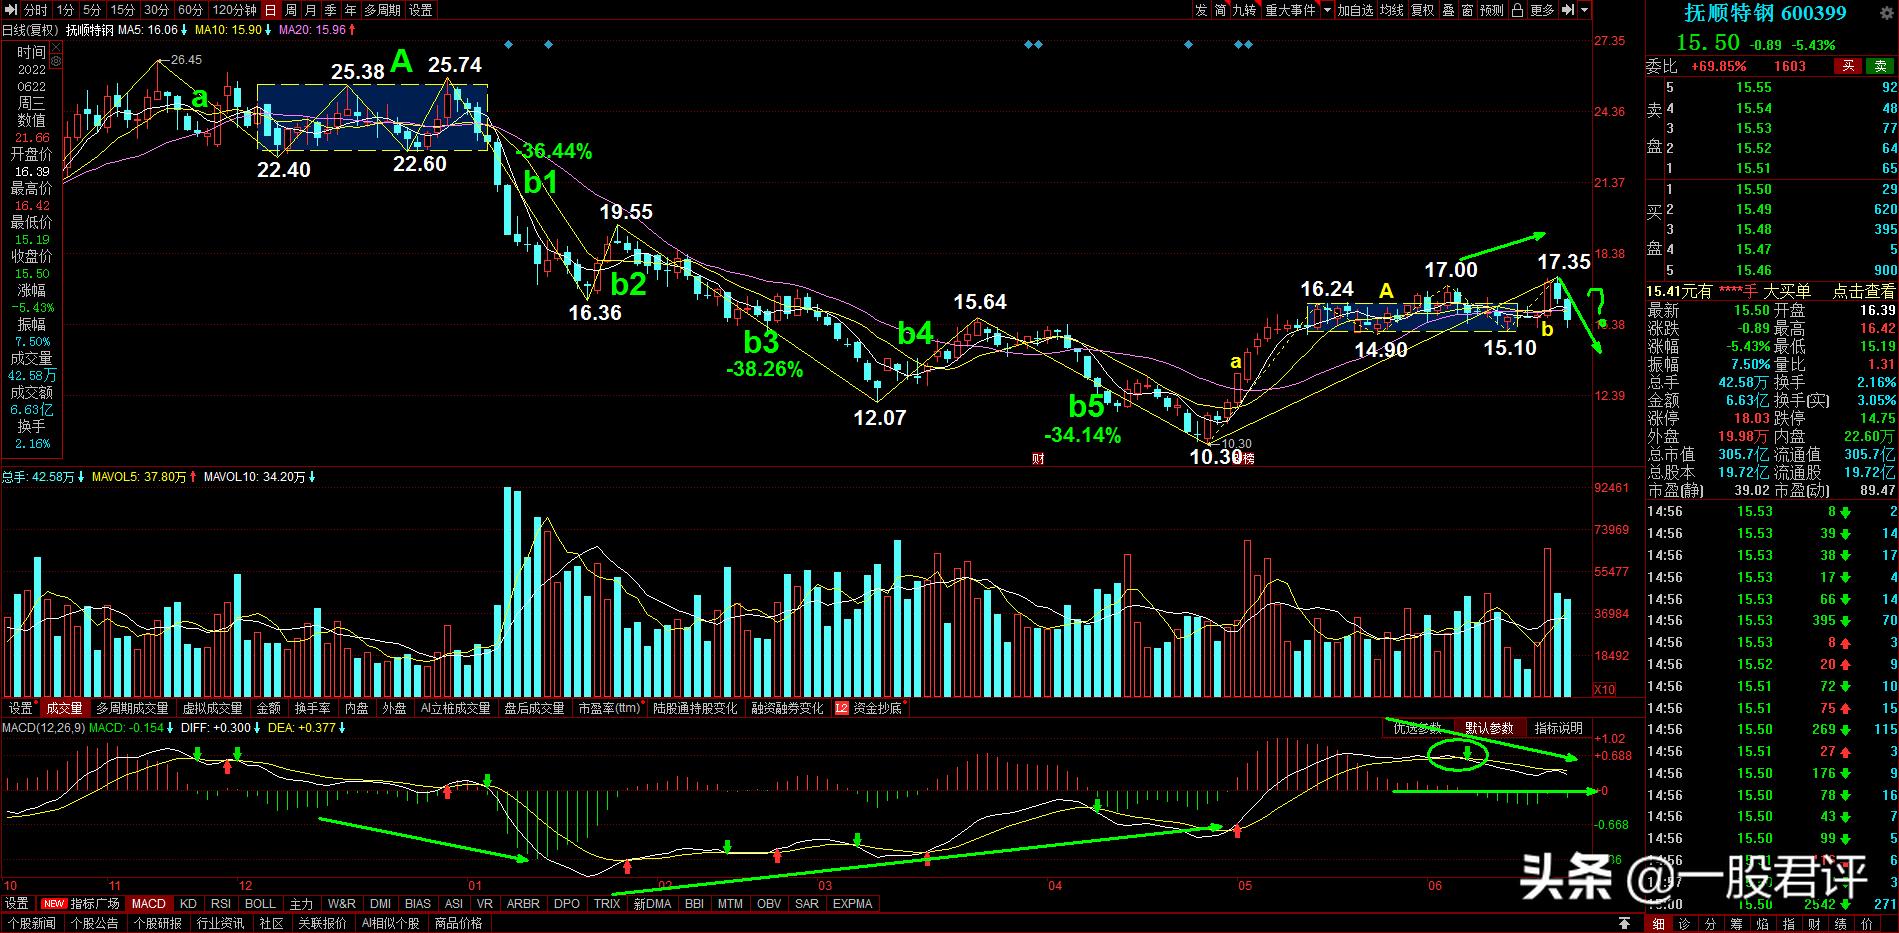The height and width of the screenshot is (933, 1899).
Task: Open the 预测 prediction tool
Action: click(x=1491, y=10)
